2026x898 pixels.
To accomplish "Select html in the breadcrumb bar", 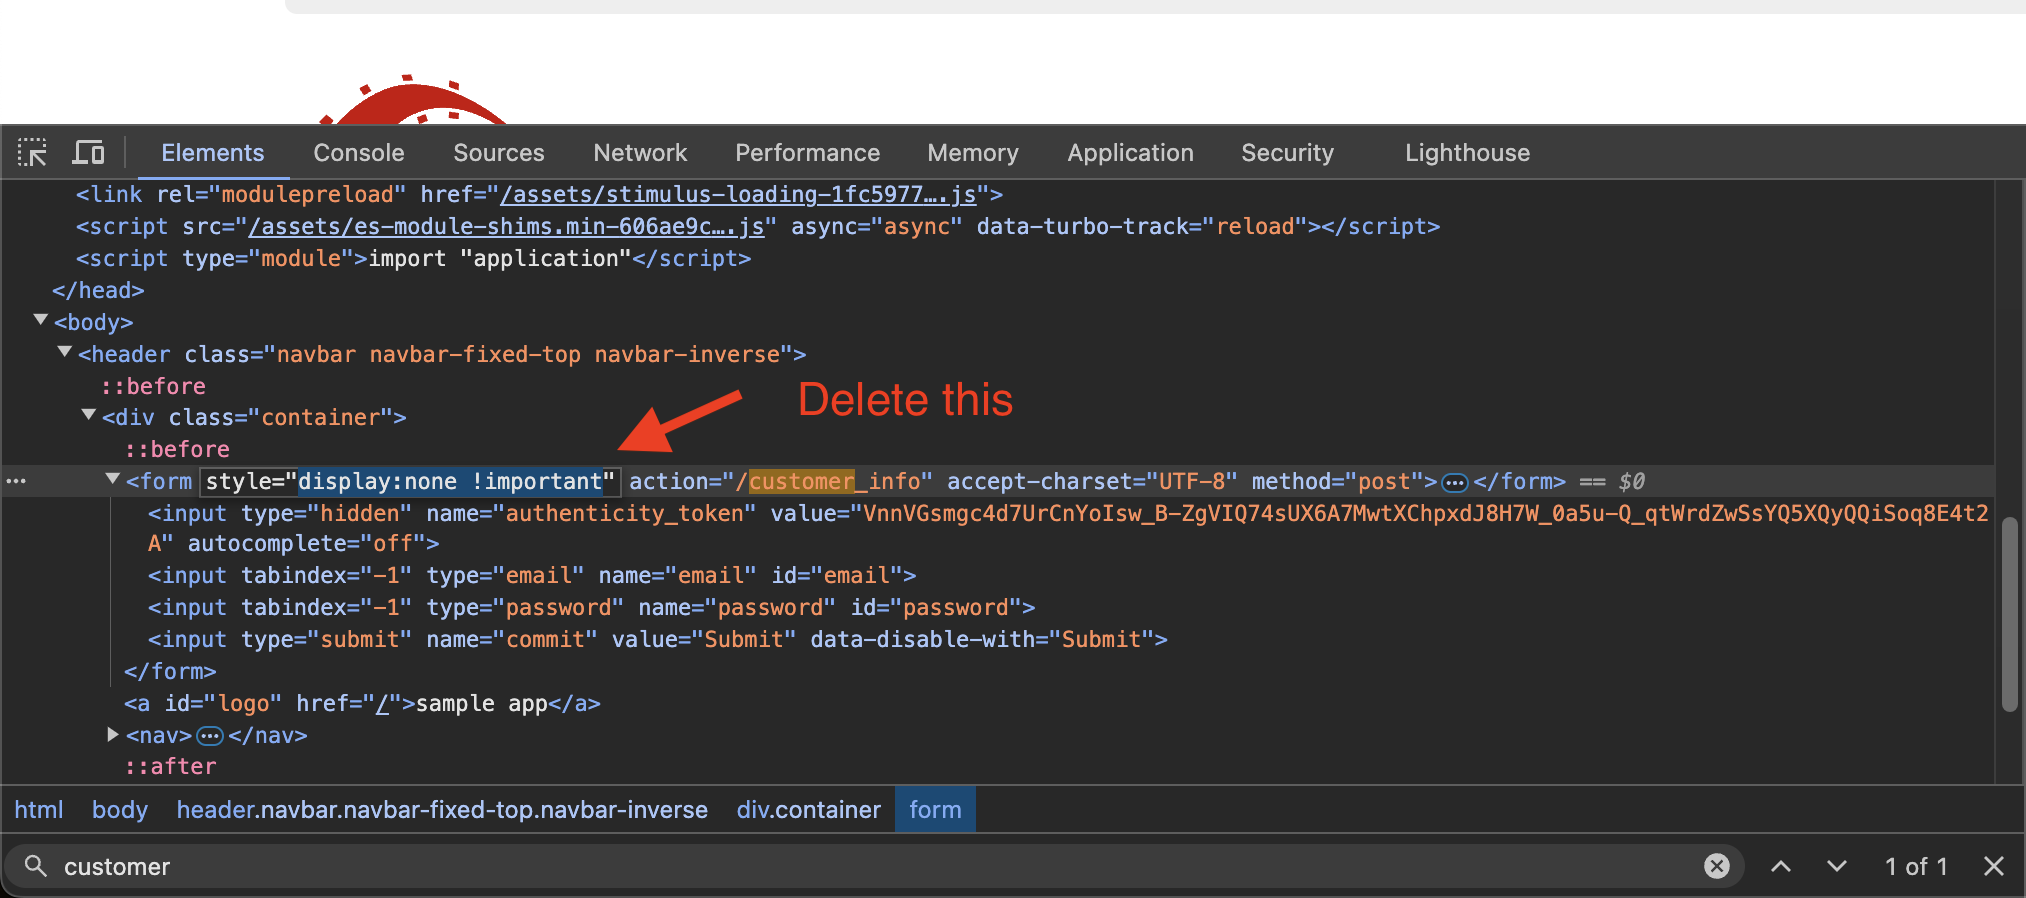I will pos(39,810).
